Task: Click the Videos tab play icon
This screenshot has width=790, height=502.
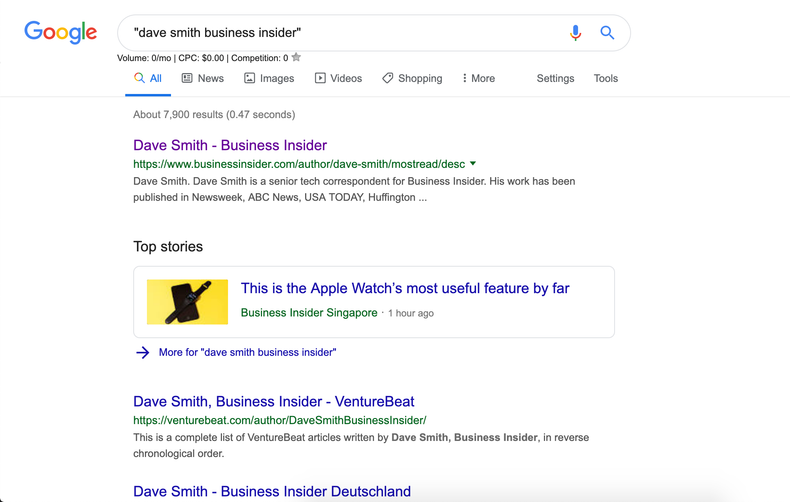Action: (320, 78)
